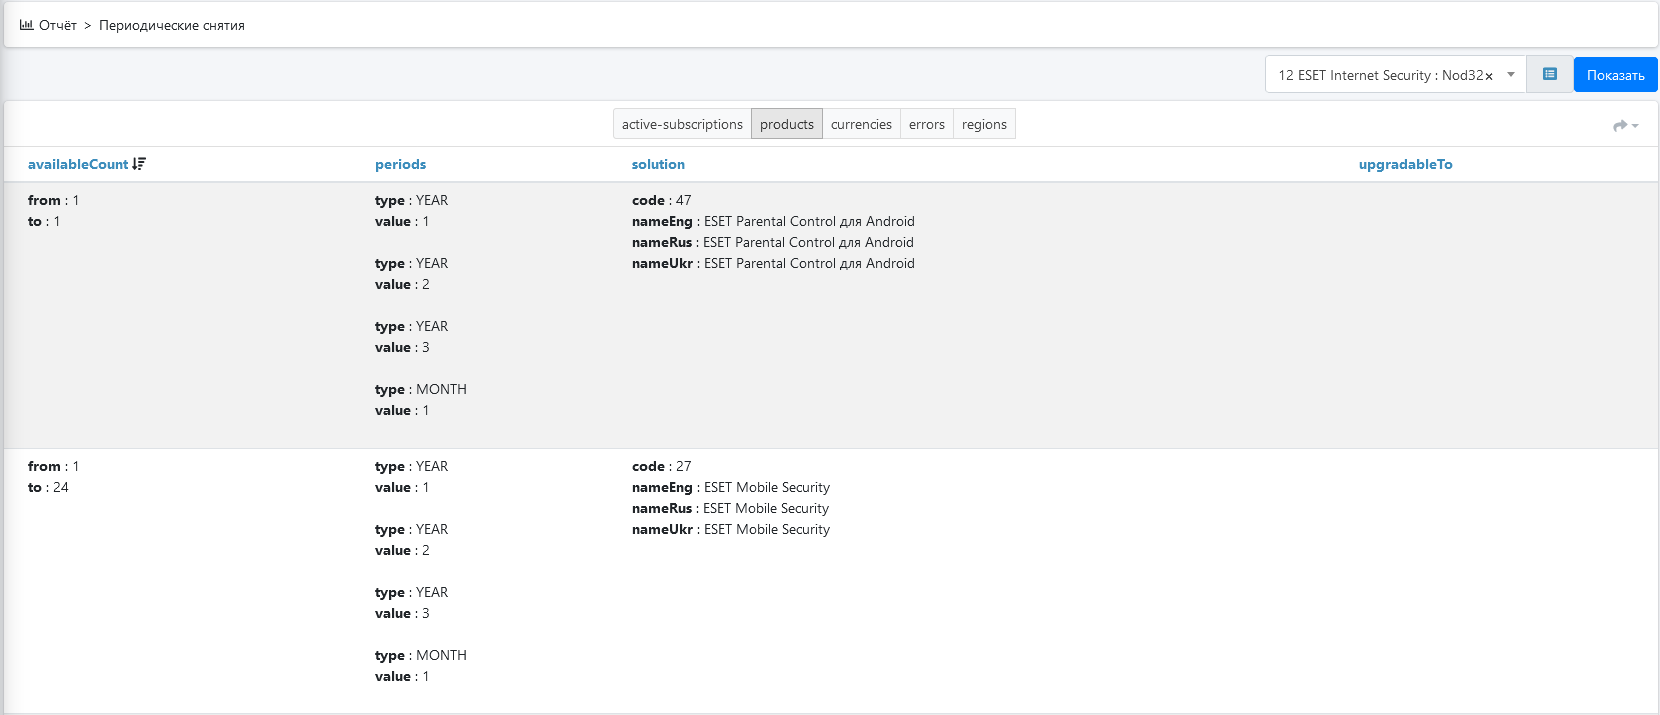Image resolution: width=1660 pixels, height=715 pixels.
Task: Click "value : 2" in the Mobile Security row
Action: (x=402, y=550)
